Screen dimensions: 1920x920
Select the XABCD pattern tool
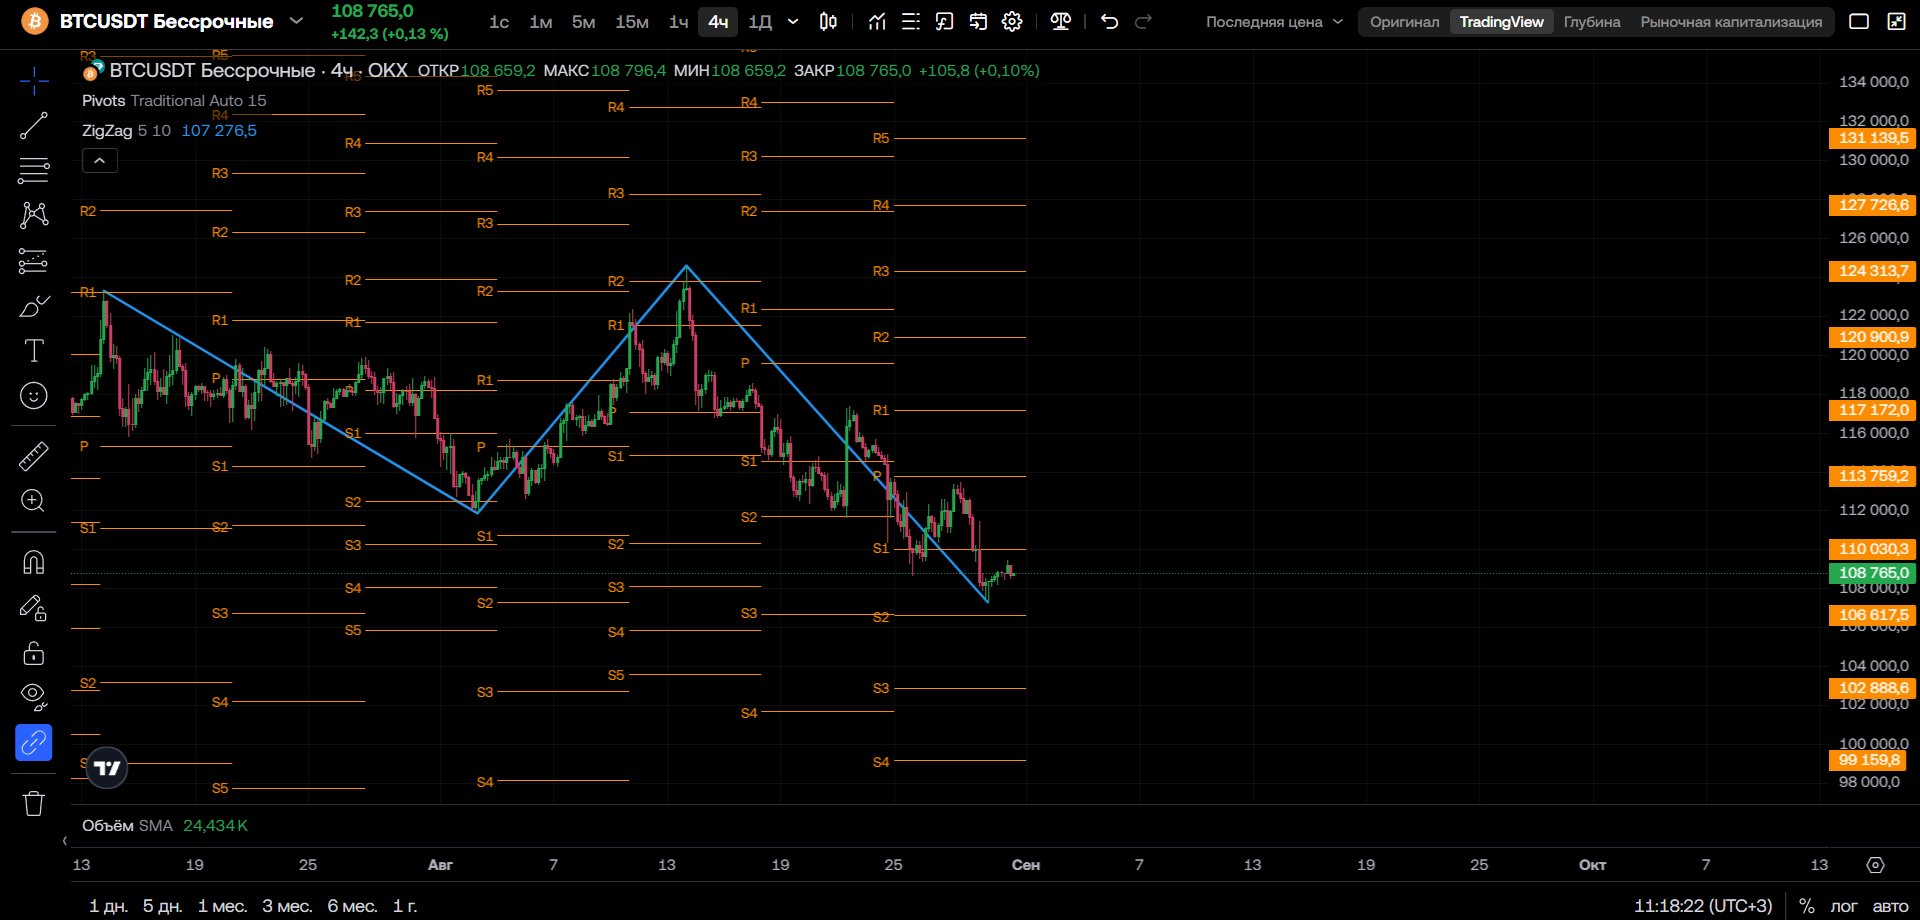(x=34, y=215)
